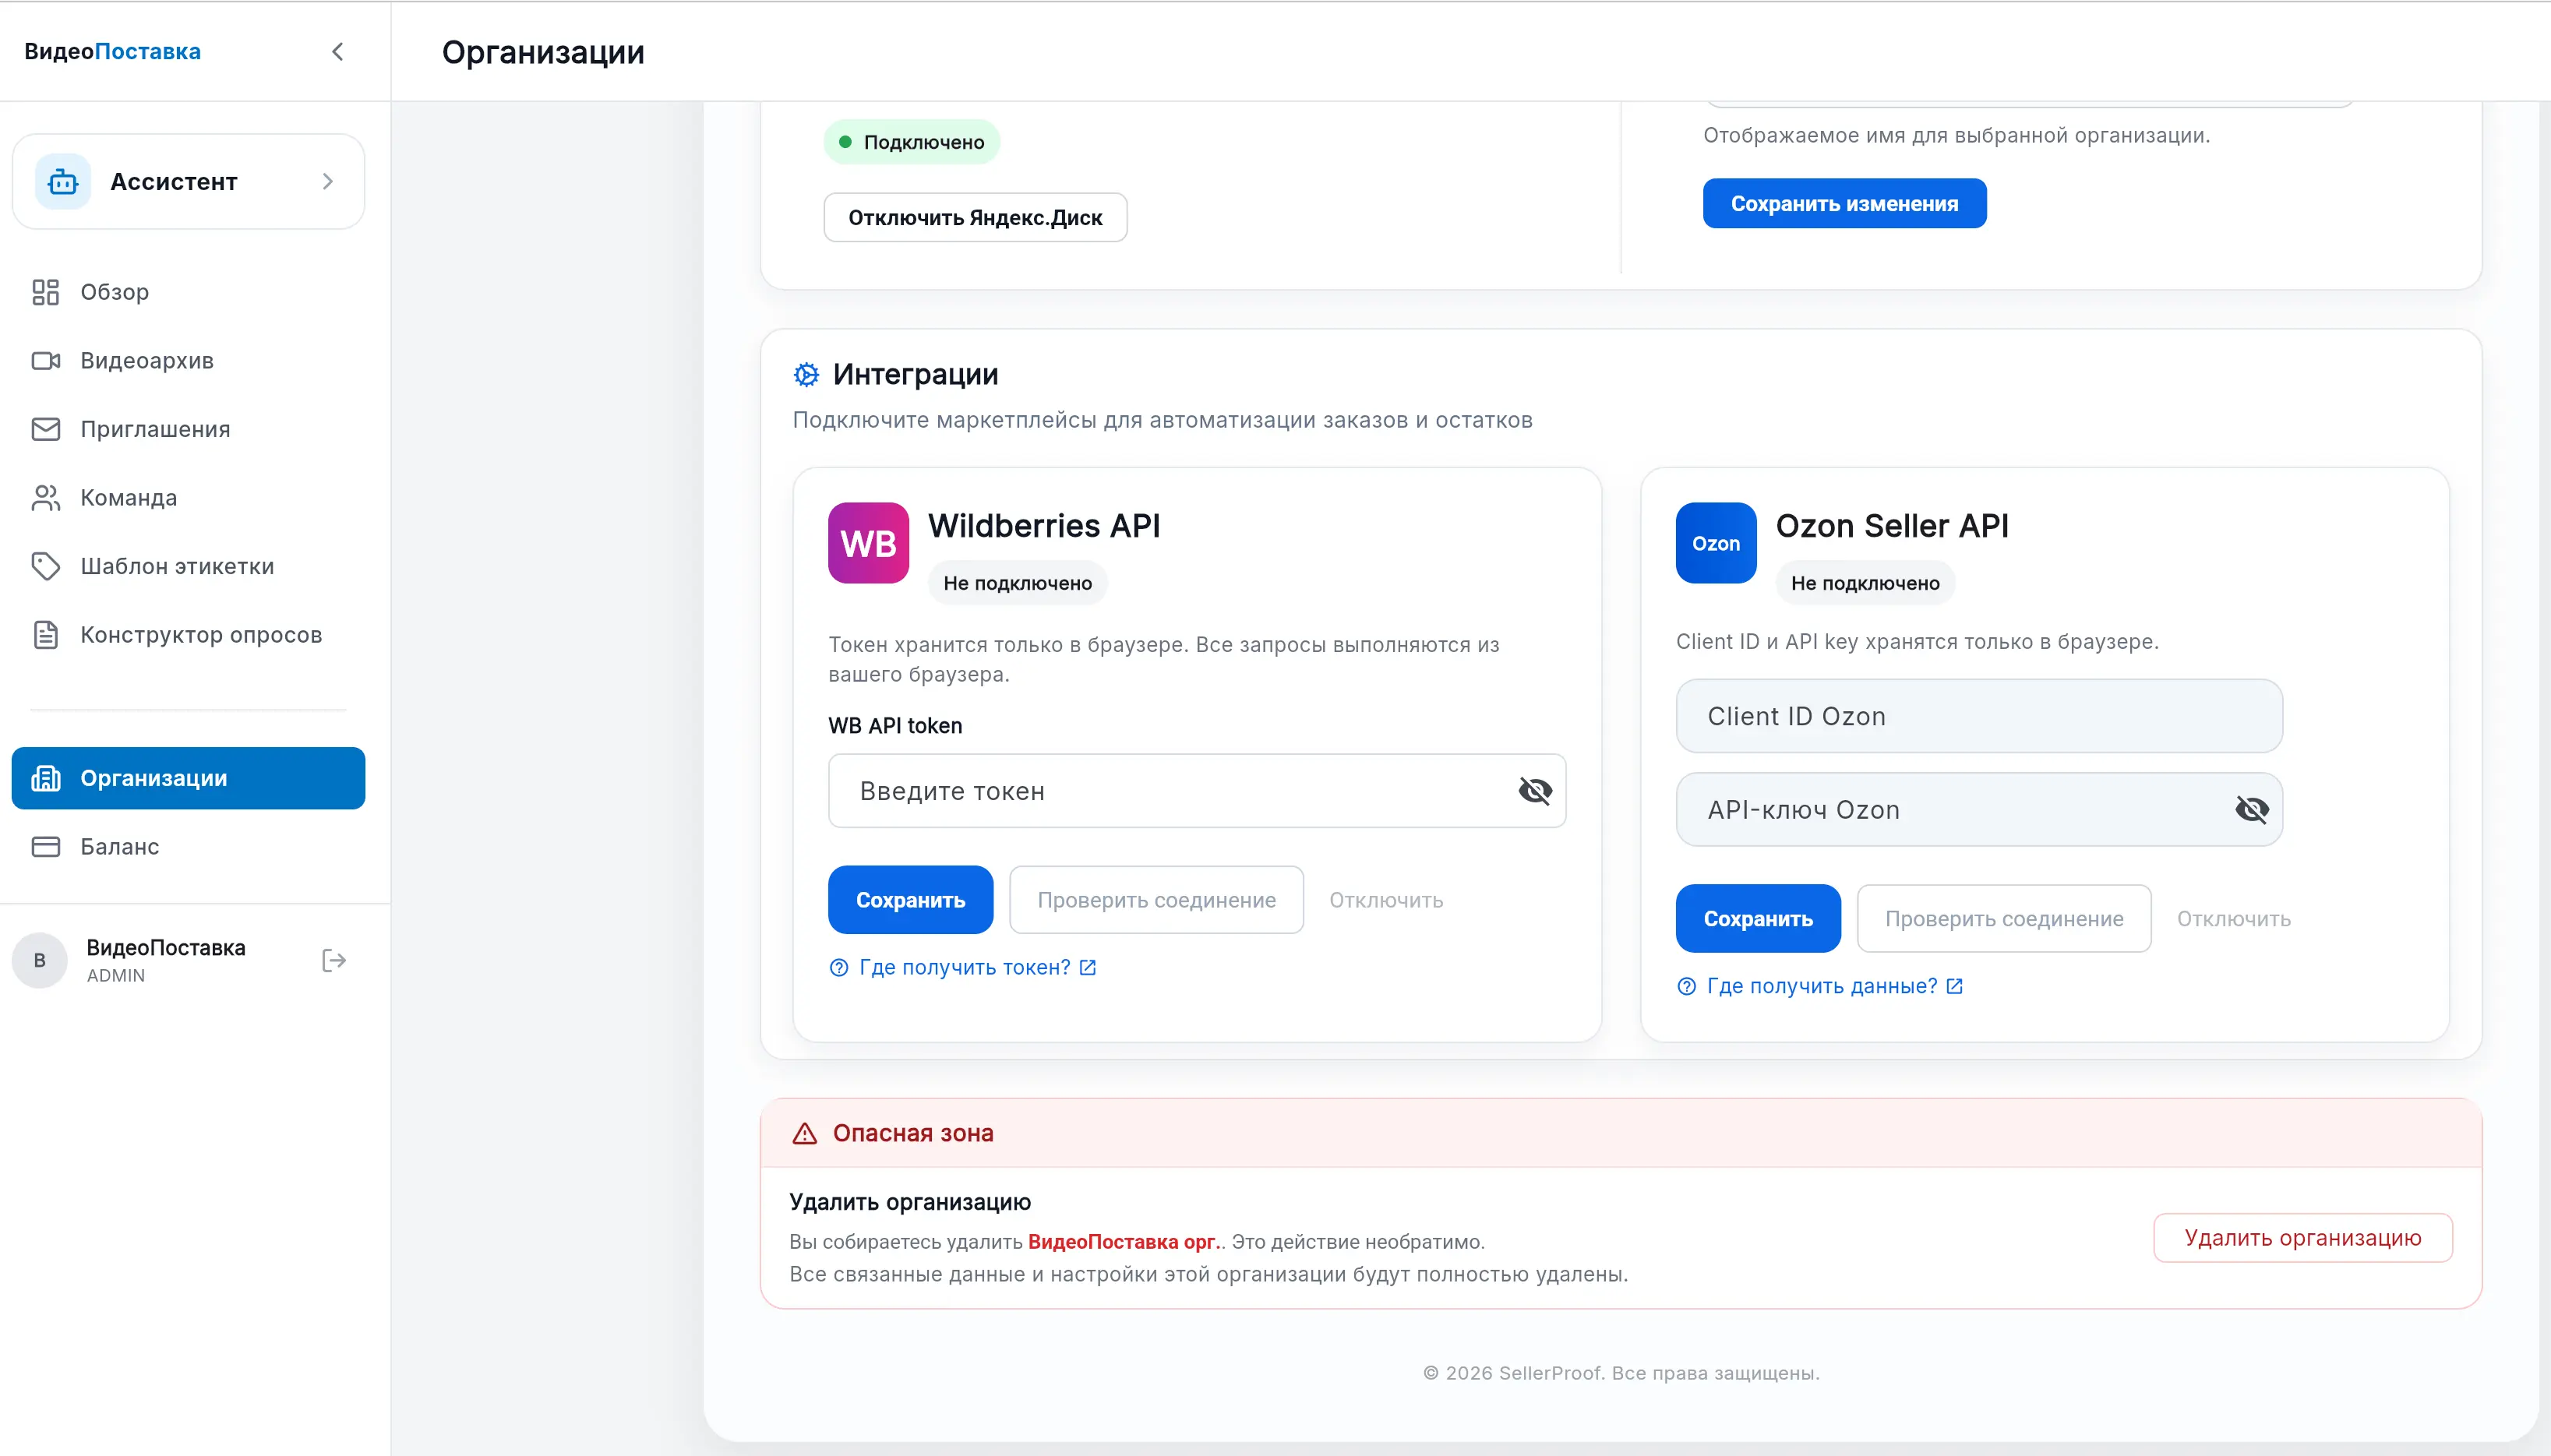The width and height of the screenshot is (2551, 1456).
Task: Open the Где получить данные? link
Action: [x=1821, y=987]
